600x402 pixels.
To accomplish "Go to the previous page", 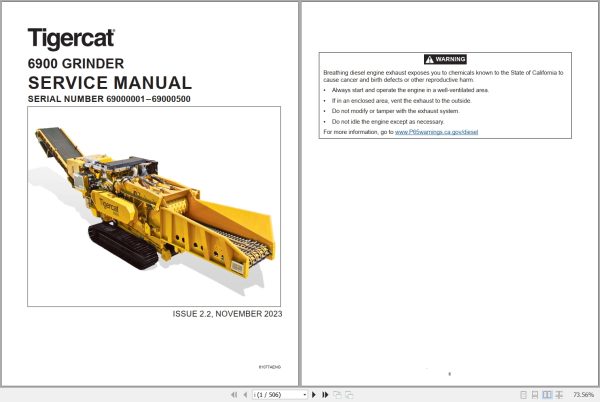I will [x=245, y=394].
